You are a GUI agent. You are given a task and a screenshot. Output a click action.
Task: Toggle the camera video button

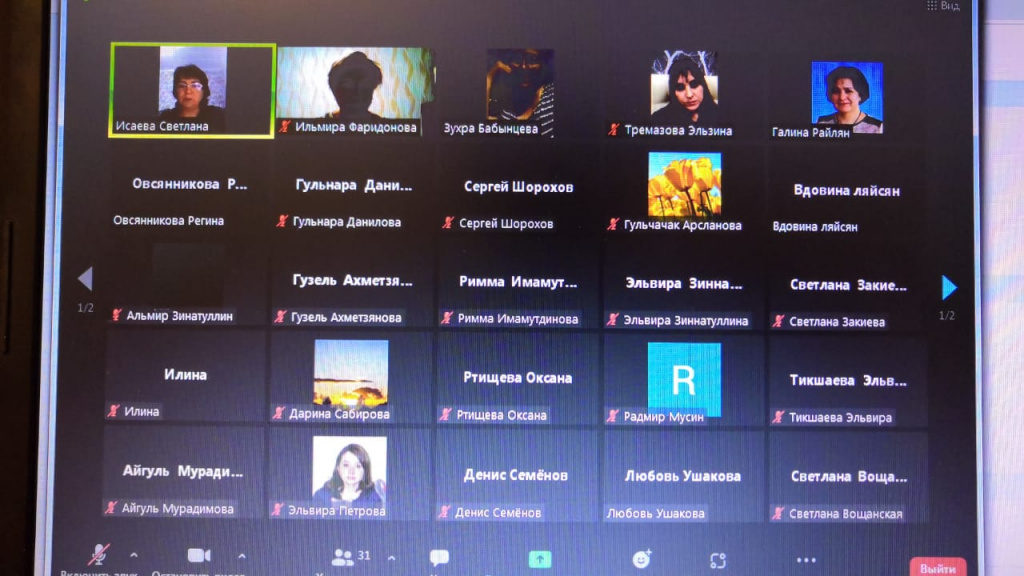click(198, 555)
